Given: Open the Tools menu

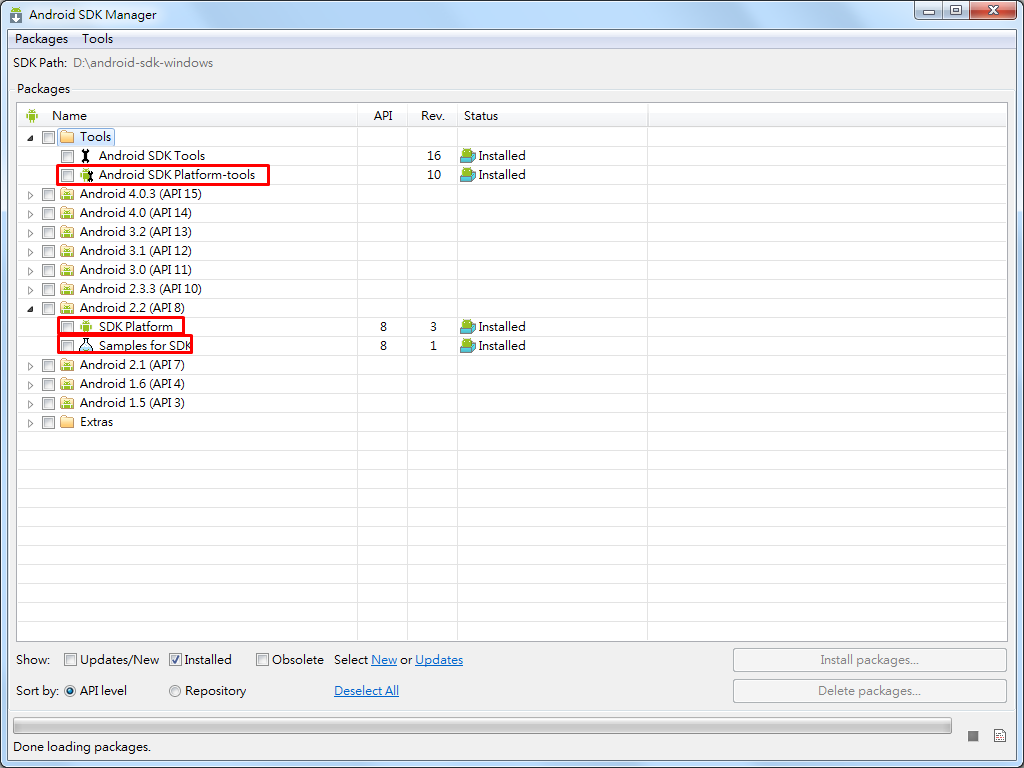Looking at the screenshot, I should point(97,39).
